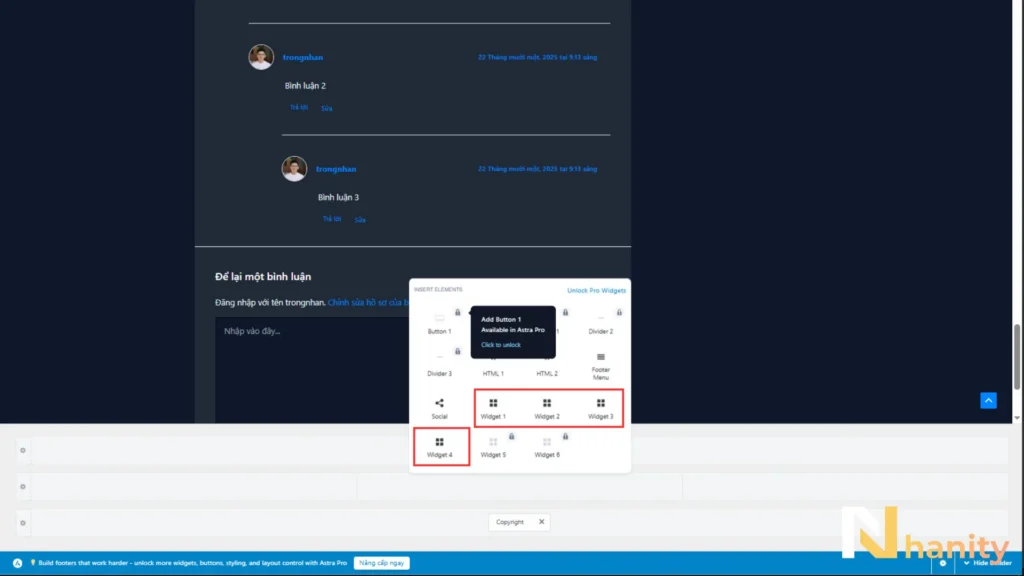Viewport: 1024px width, 576px height.
Task: Add the HTML 1 element
Action: [x=493, y=373]
